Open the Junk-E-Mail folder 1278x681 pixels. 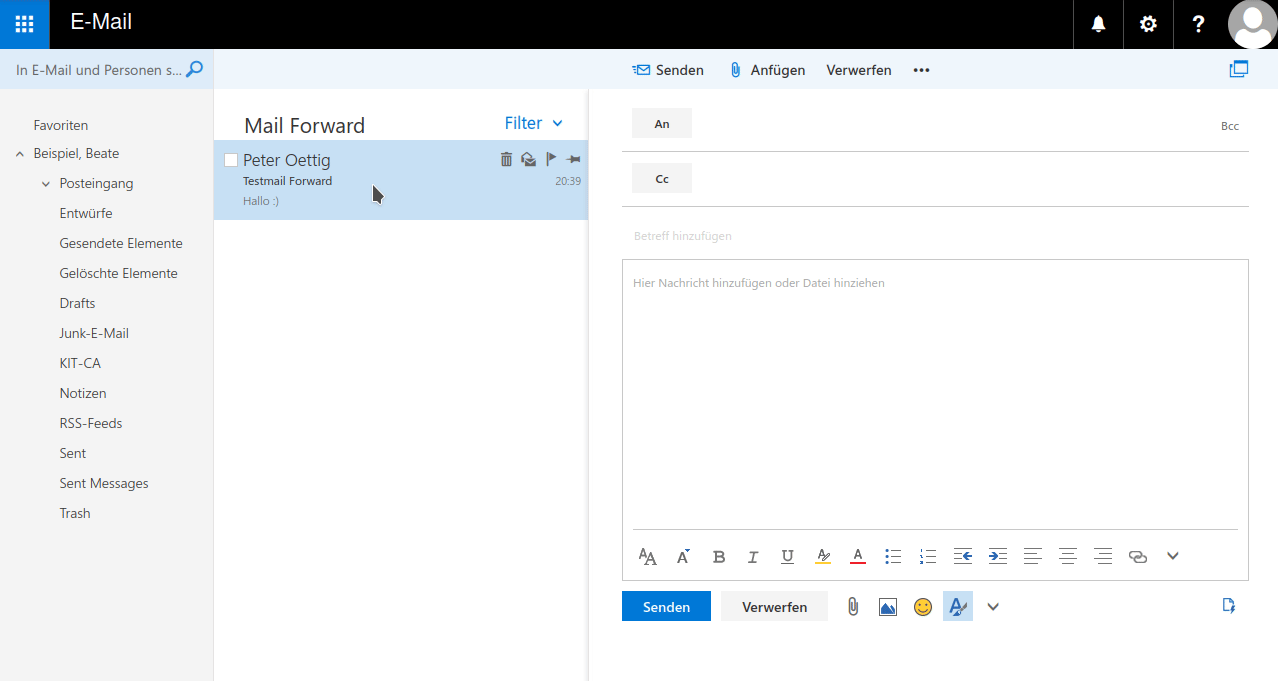94,333
